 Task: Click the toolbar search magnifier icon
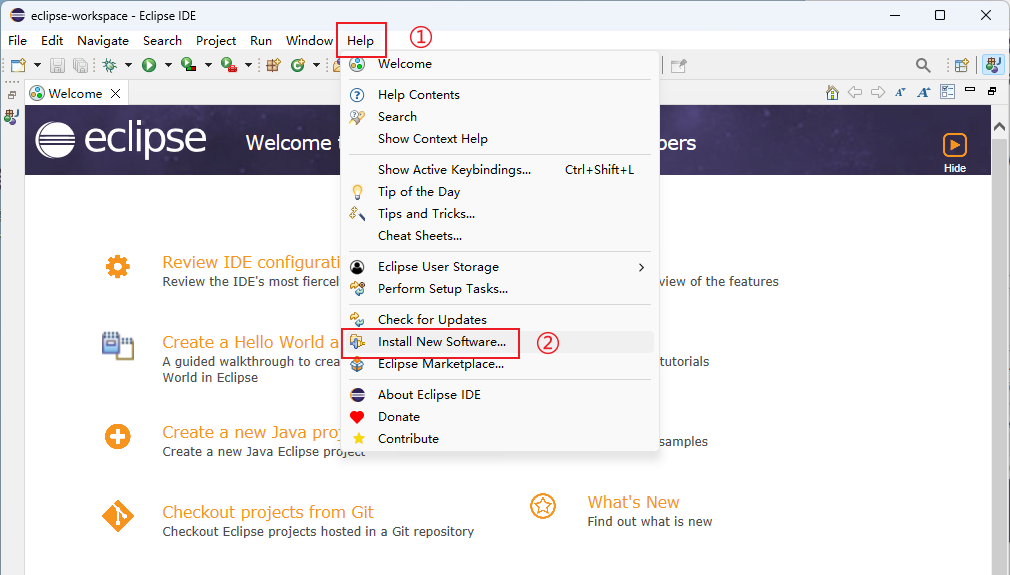click(x=923, y=65)
